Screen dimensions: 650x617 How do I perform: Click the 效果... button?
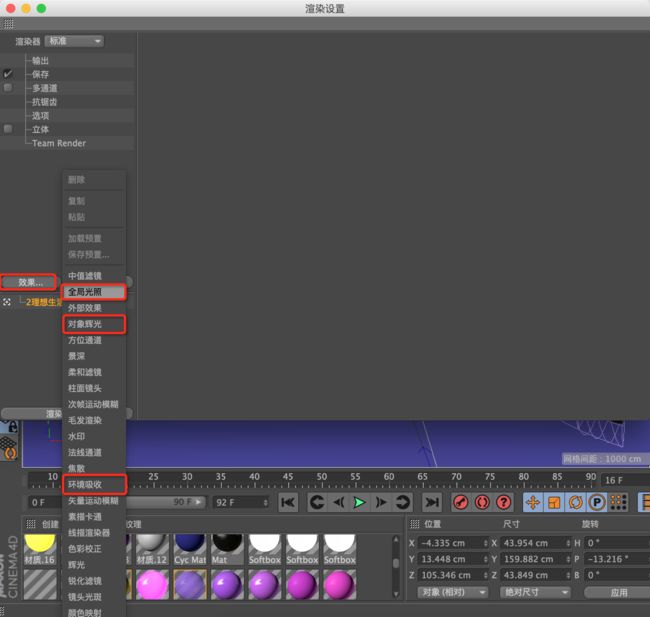(29, 282)
